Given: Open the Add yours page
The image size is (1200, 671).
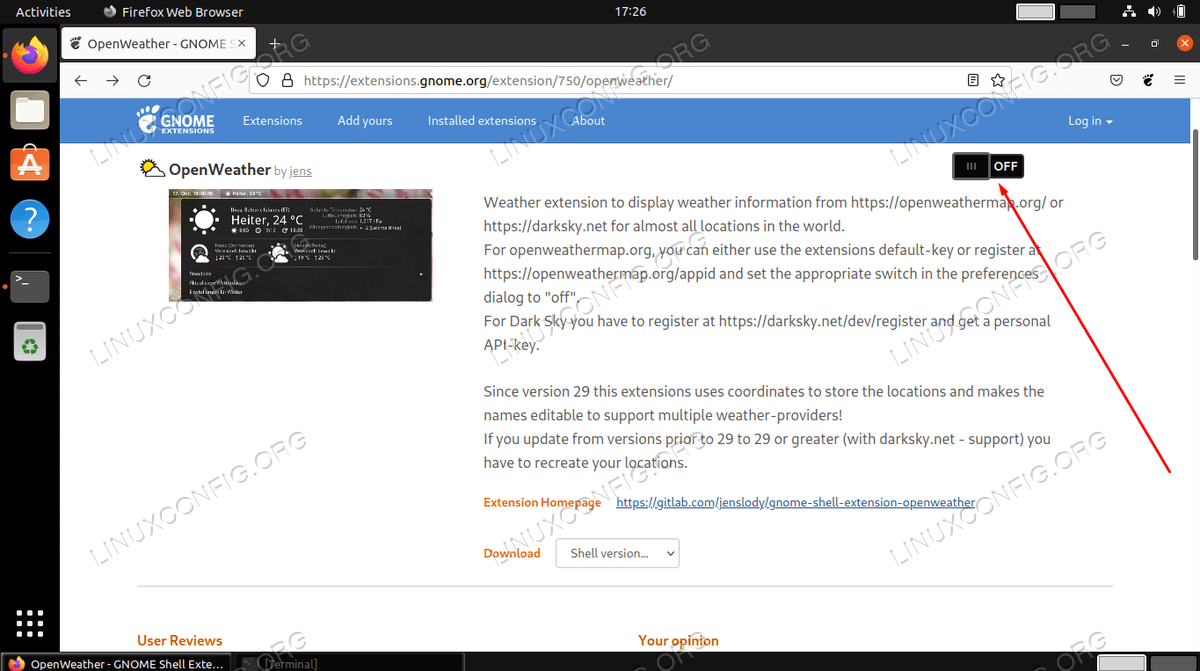Looking at the screenshot, I should point(365,121).
